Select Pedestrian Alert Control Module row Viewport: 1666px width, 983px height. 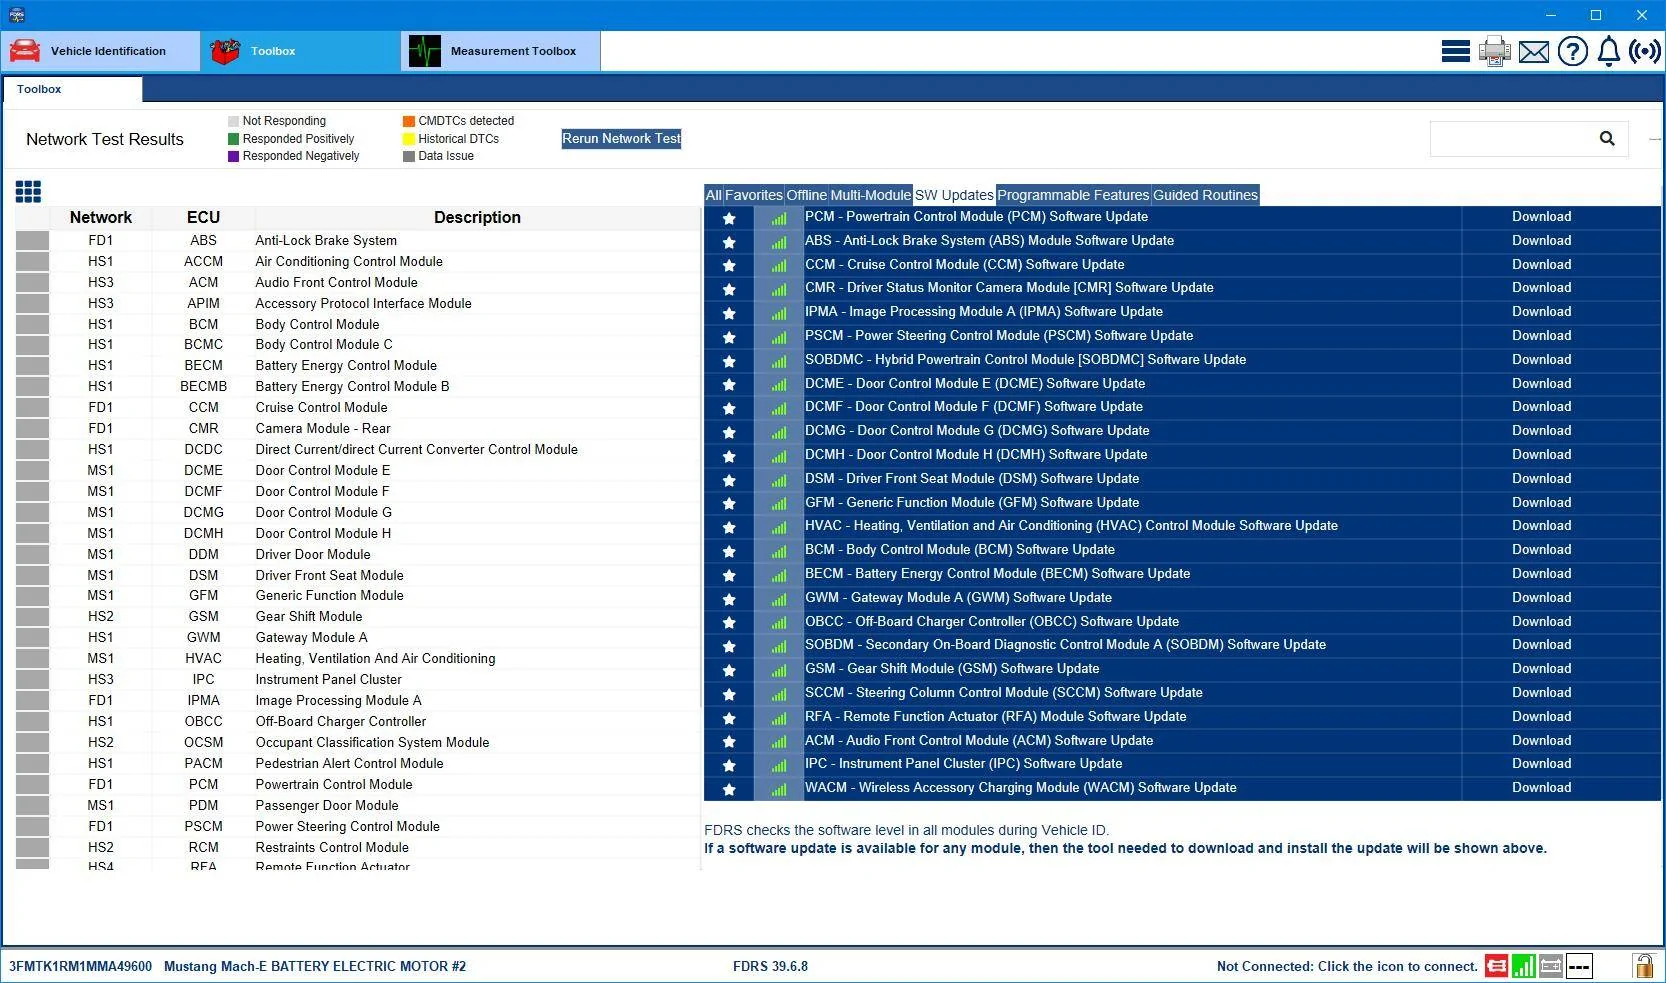358,763
